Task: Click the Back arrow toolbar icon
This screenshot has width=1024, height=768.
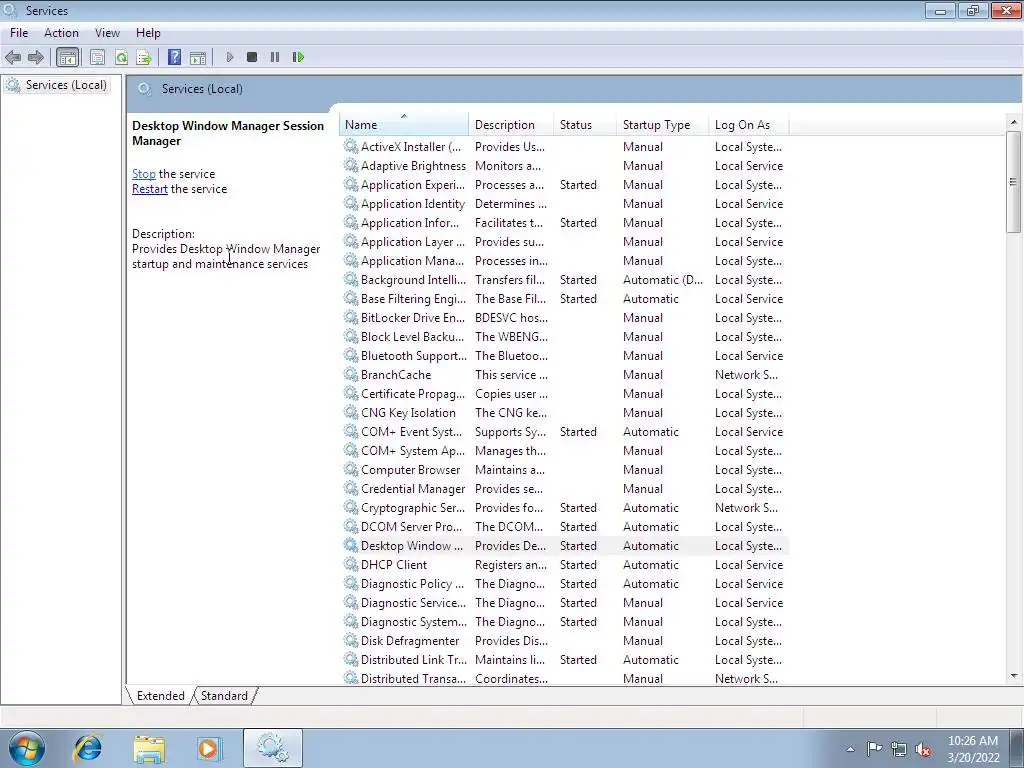Action: coord(13,57)
